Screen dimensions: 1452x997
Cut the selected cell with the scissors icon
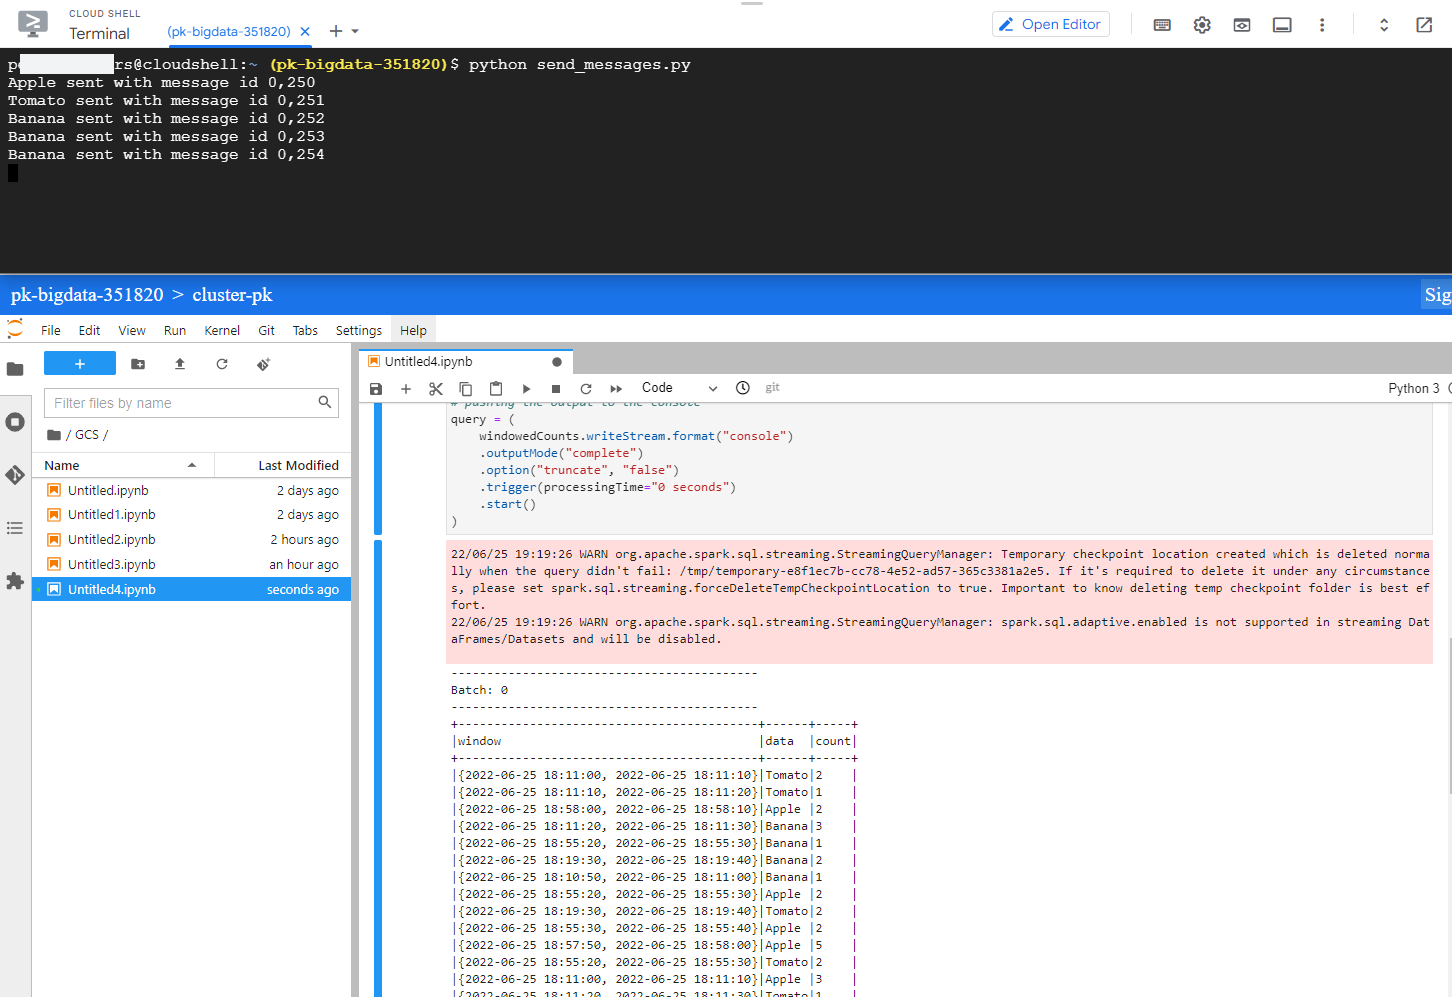pyautogui.click(x=436, y=388)
